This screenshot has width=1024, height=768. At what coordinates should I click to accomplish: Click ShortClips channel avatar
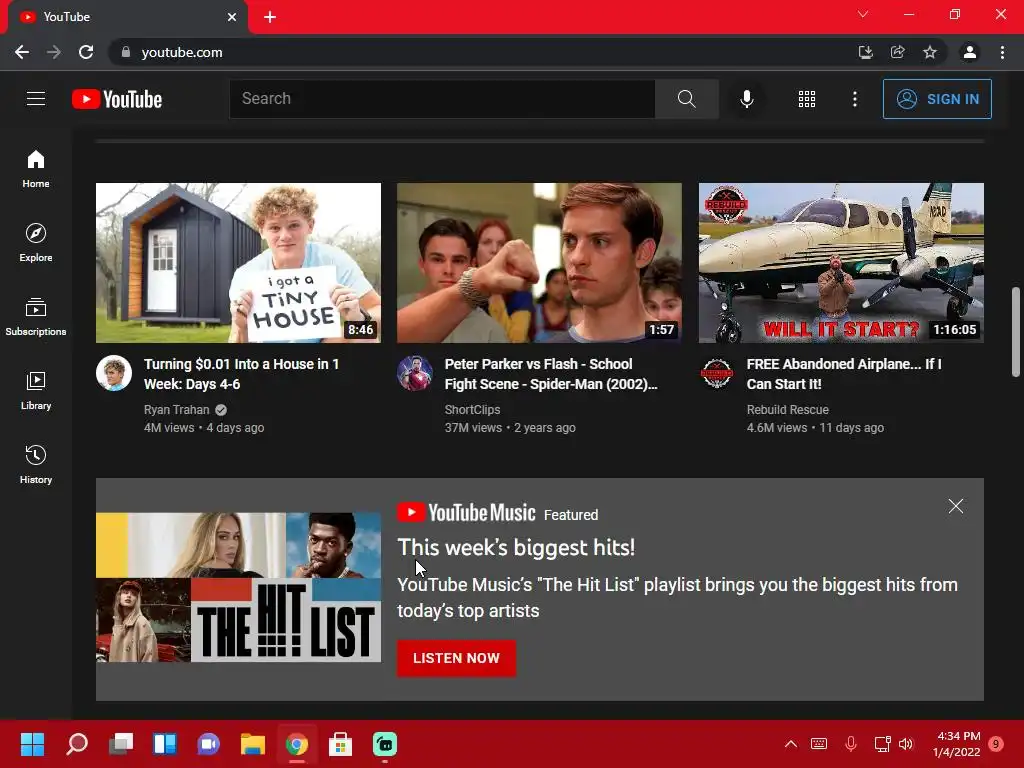coord(415,373)
